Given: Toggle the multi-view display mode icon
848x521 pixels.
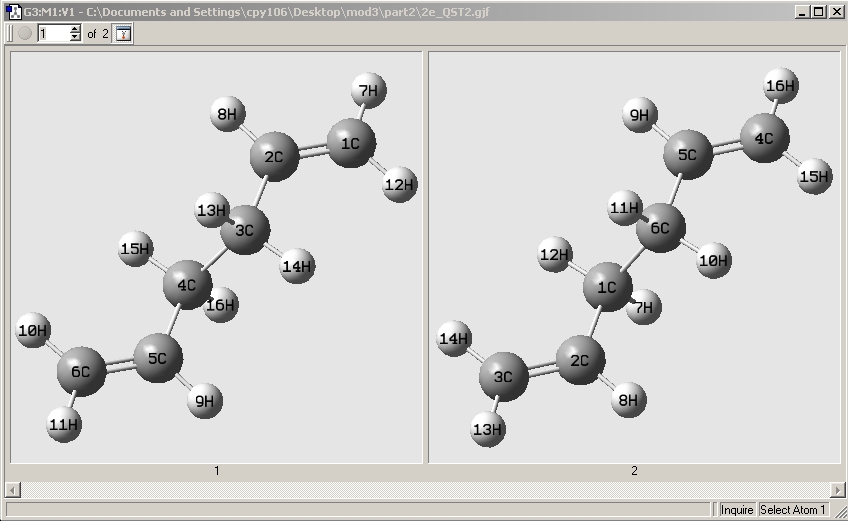Looking at the screenshot, I should 123,34.
